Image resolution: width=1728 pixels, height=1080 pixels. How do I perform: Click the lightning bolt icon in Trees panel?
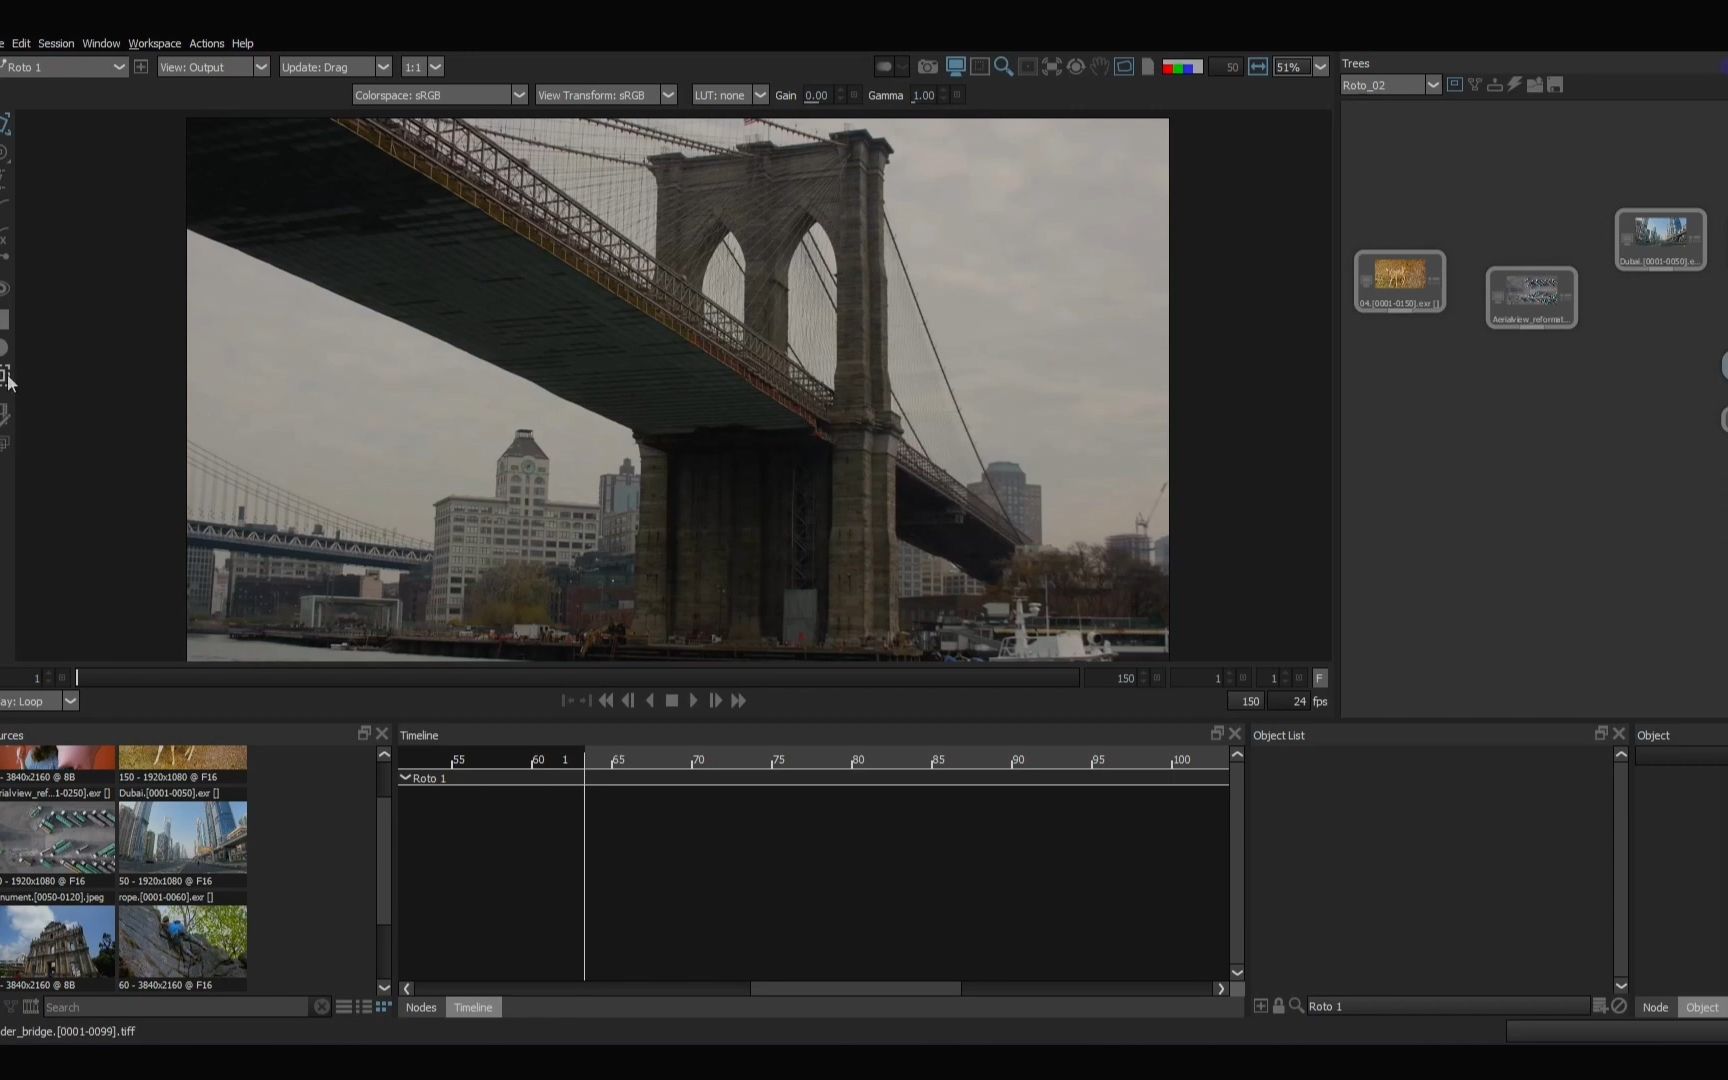(1515, 85)
